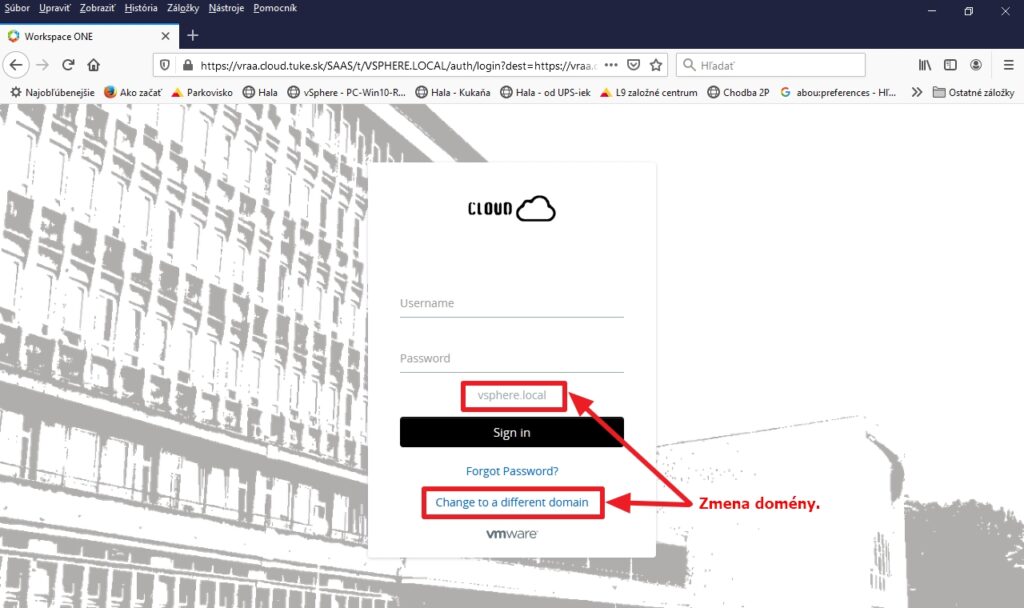Expand the page actions three-dots menu
1024x608 pixels.
tap(611, 65)
